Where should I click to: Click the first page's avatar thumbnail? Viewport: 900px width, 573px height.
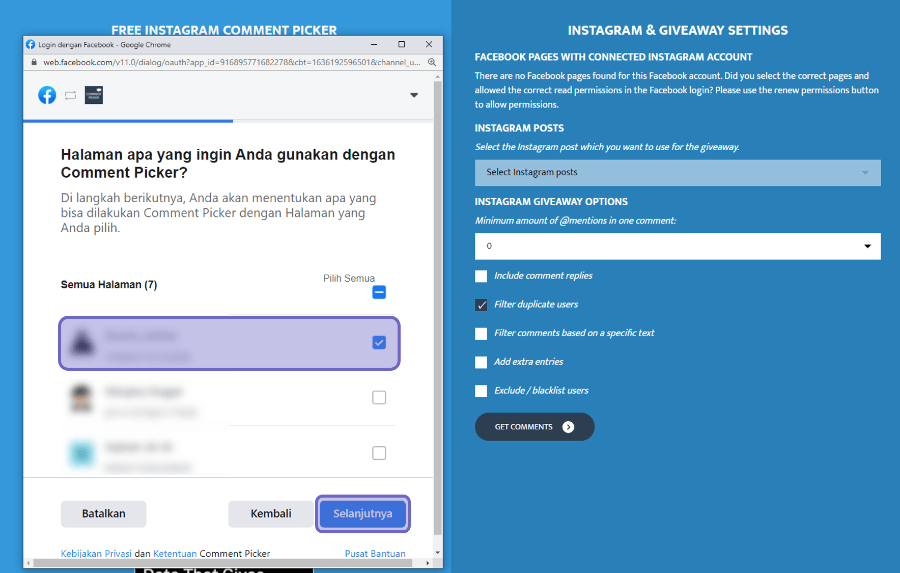click(x=82, y=343)
